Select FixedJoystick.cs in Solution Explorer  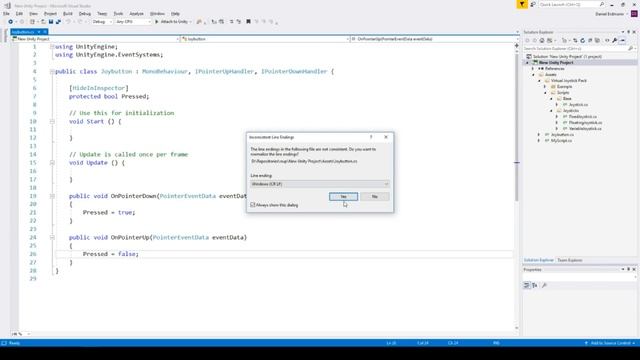point(582,117)
